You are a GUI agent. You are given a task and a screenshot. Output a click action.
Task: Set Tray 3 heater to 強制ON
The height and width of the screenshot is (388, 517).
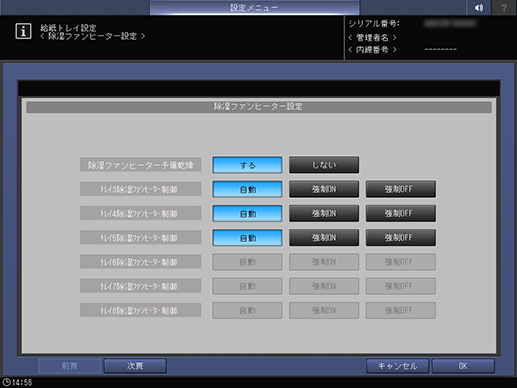pos(324,189)
